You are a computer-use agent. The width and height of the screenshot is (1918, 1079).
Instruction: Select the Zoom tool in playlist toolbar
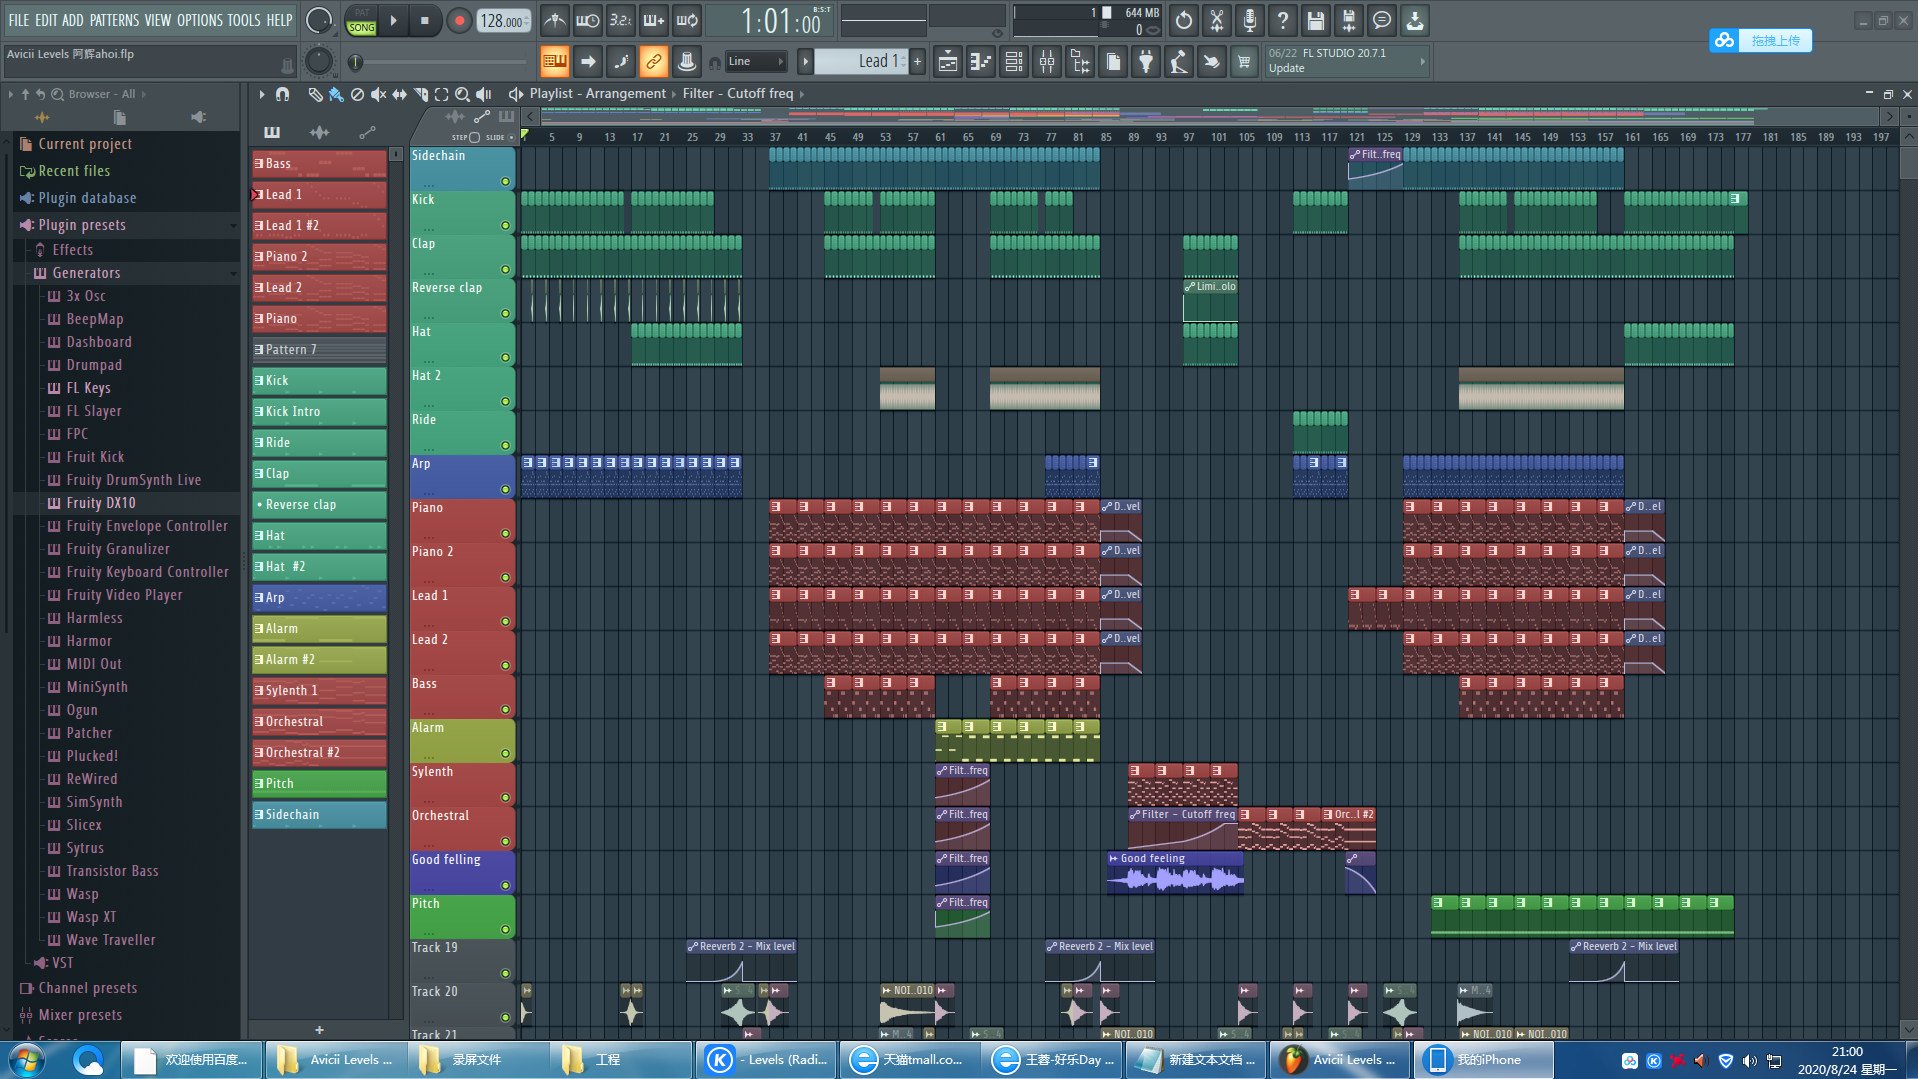[x=462, y=94]
